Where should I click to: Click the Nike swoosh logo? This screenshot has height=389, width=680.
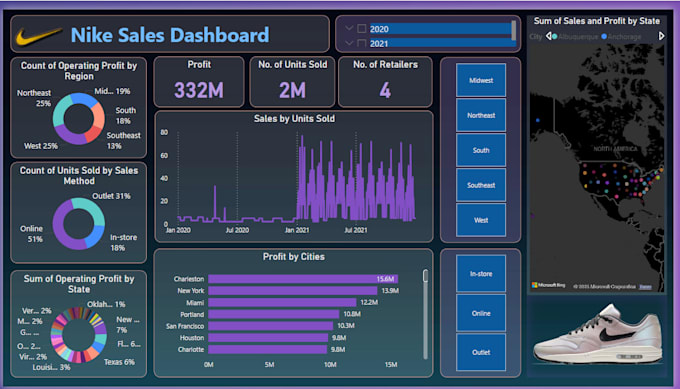coord(38,36)
